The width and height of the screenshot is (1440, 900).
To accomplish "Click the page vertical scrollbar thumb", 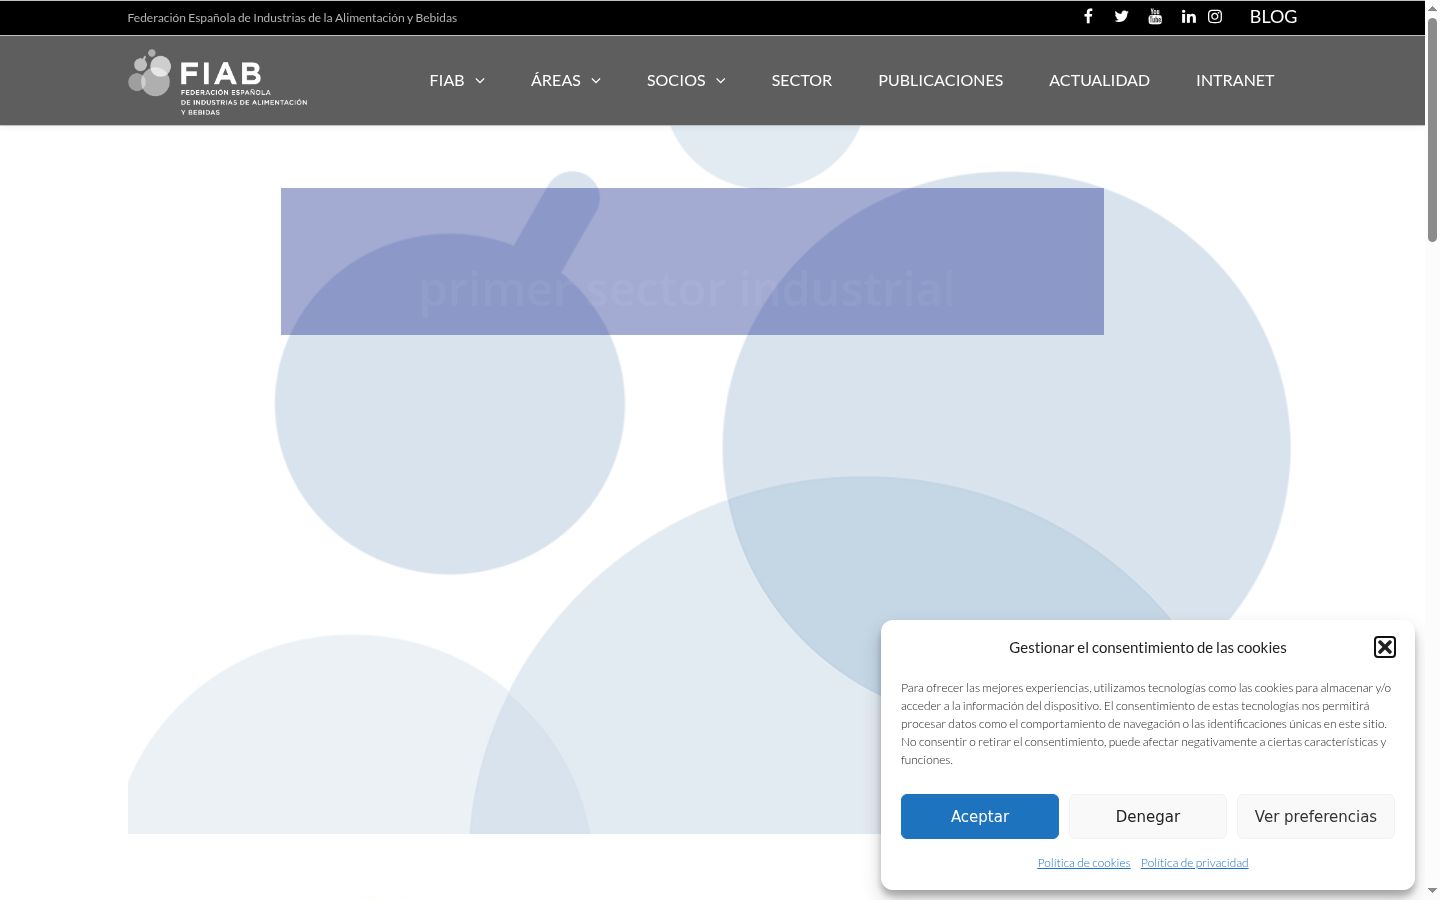I will (1432, 128).
